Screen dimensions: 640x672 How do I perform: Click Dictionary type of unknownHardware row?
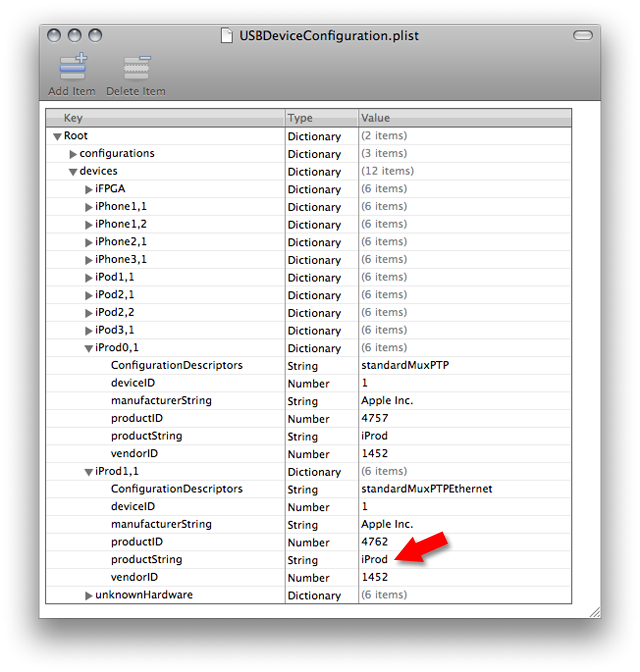pyautogui.click(x=314, y=596)
